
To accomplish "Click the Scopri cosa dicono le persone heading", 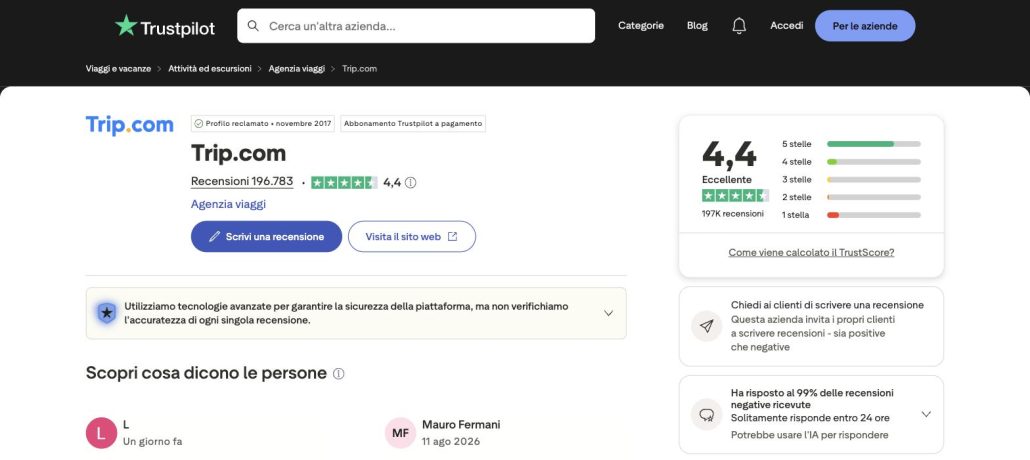I will coord(206,373).
